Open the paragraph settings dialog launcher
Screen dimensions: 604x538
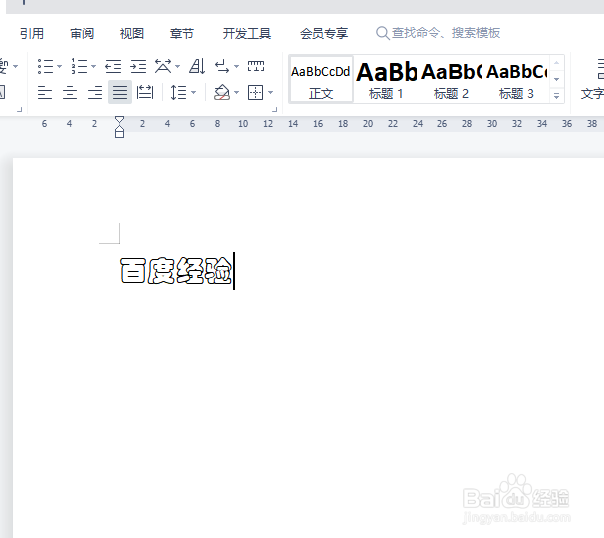coord(274,110)
